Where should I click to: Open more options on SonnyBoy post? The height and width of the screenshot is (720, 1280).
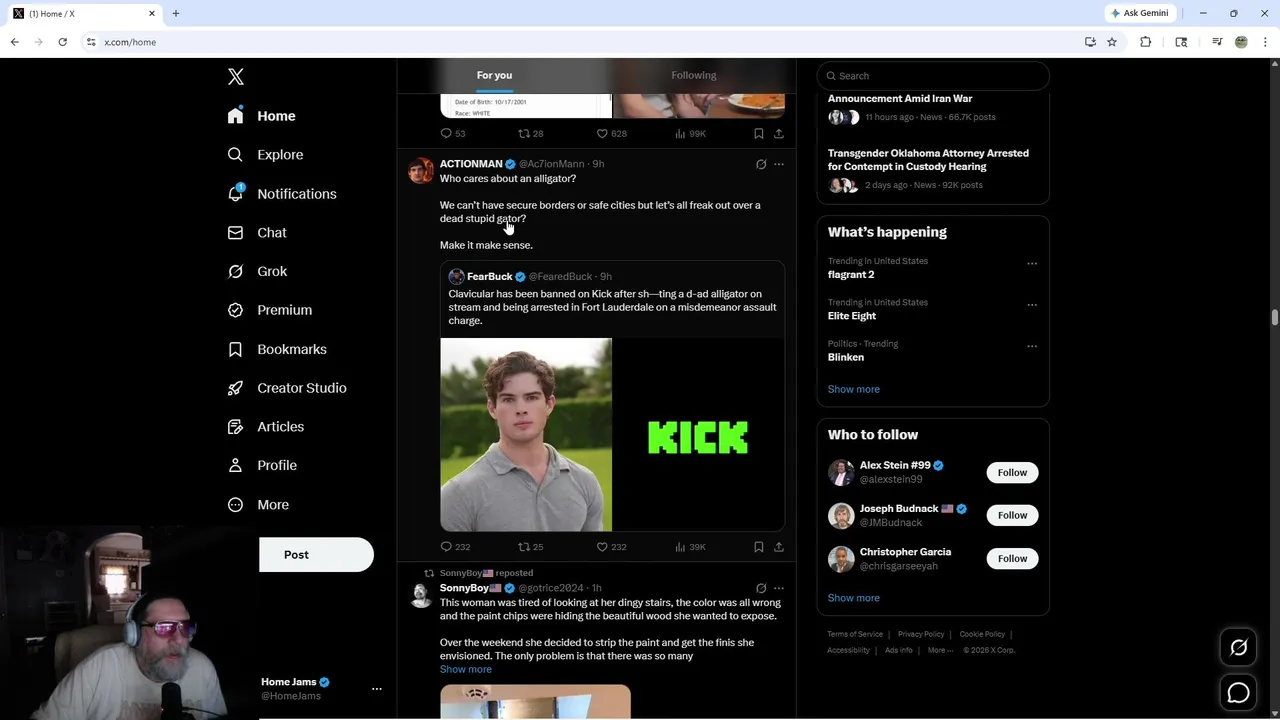779,588
